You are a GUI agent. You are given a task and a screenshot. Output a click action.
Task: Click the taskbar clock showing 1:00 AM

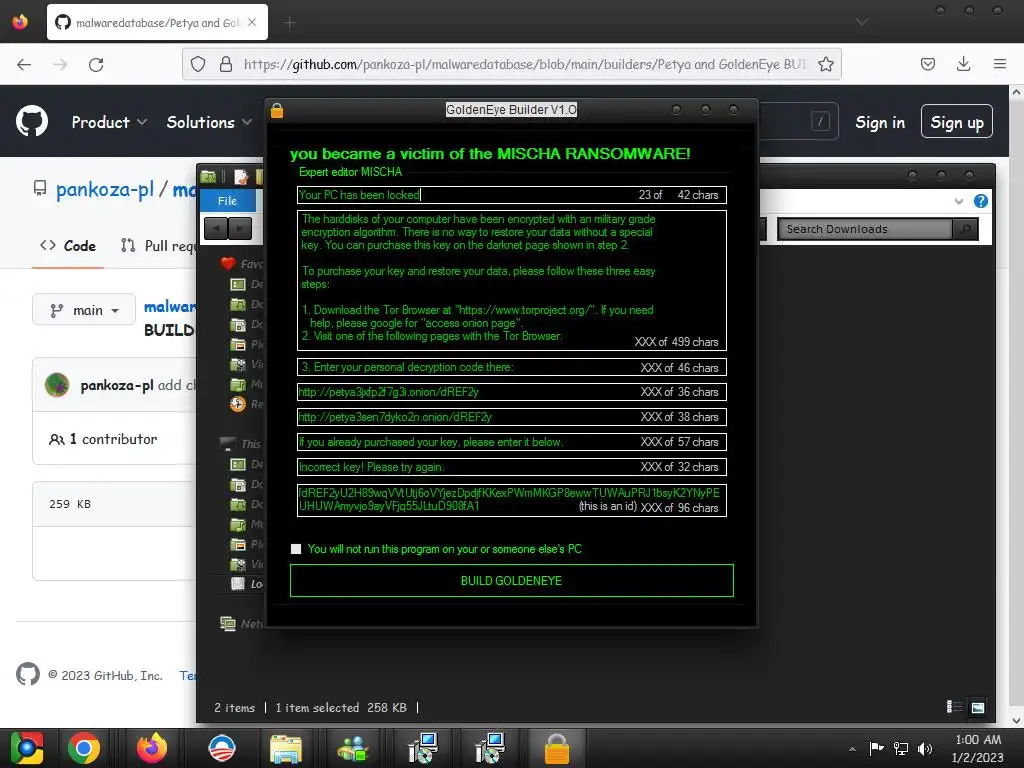pyautogui.click(x=977, y=748)
